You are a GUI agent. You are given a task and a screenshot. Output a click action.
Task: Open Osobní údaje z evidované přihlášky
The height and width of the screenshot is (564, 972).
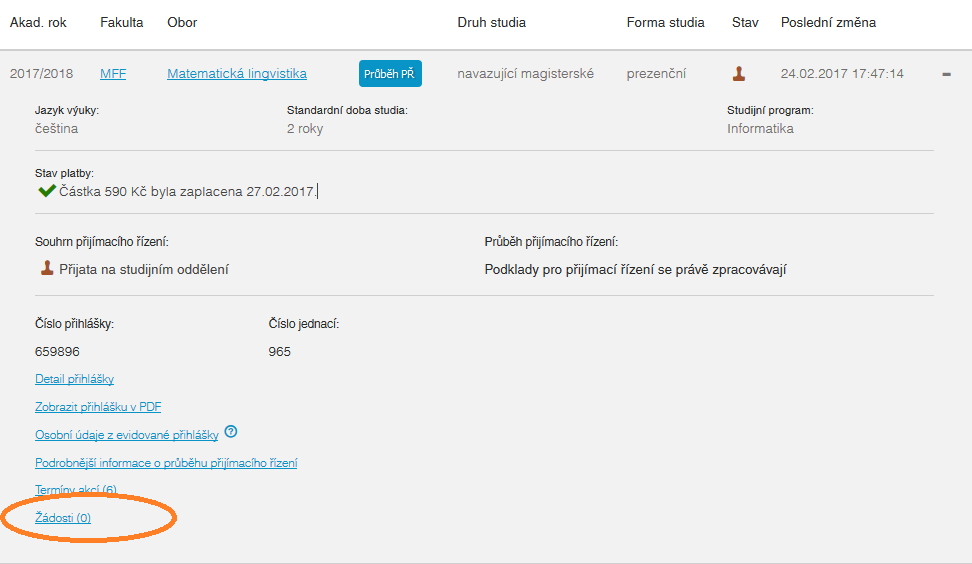(x=127, y=435)
